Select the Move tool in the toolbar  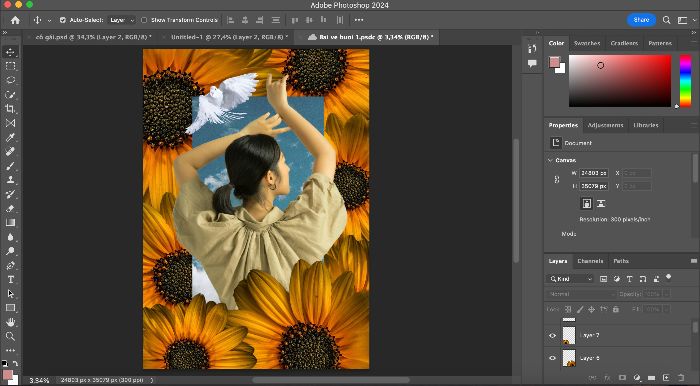pos(10,52)
